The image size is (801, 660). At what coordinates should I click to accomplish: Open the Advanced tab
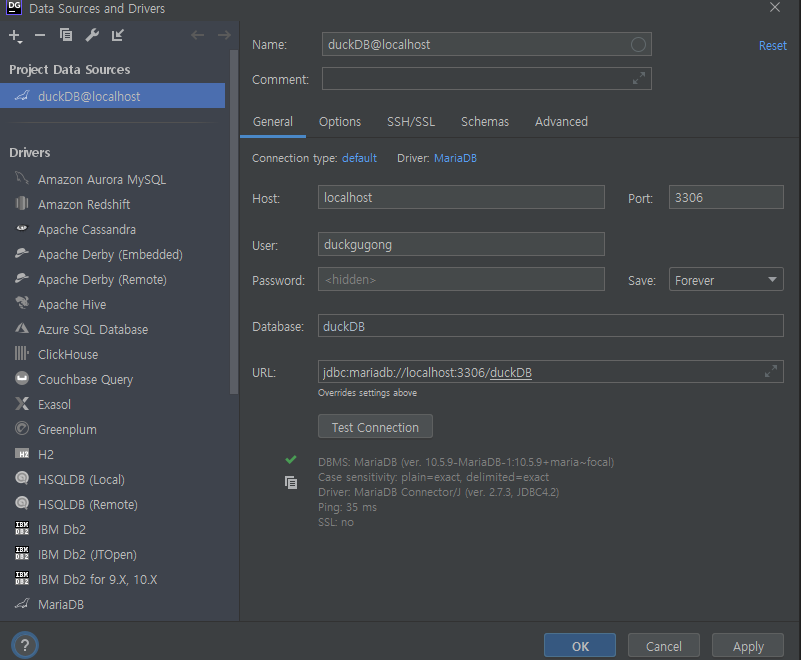[561, 122]
